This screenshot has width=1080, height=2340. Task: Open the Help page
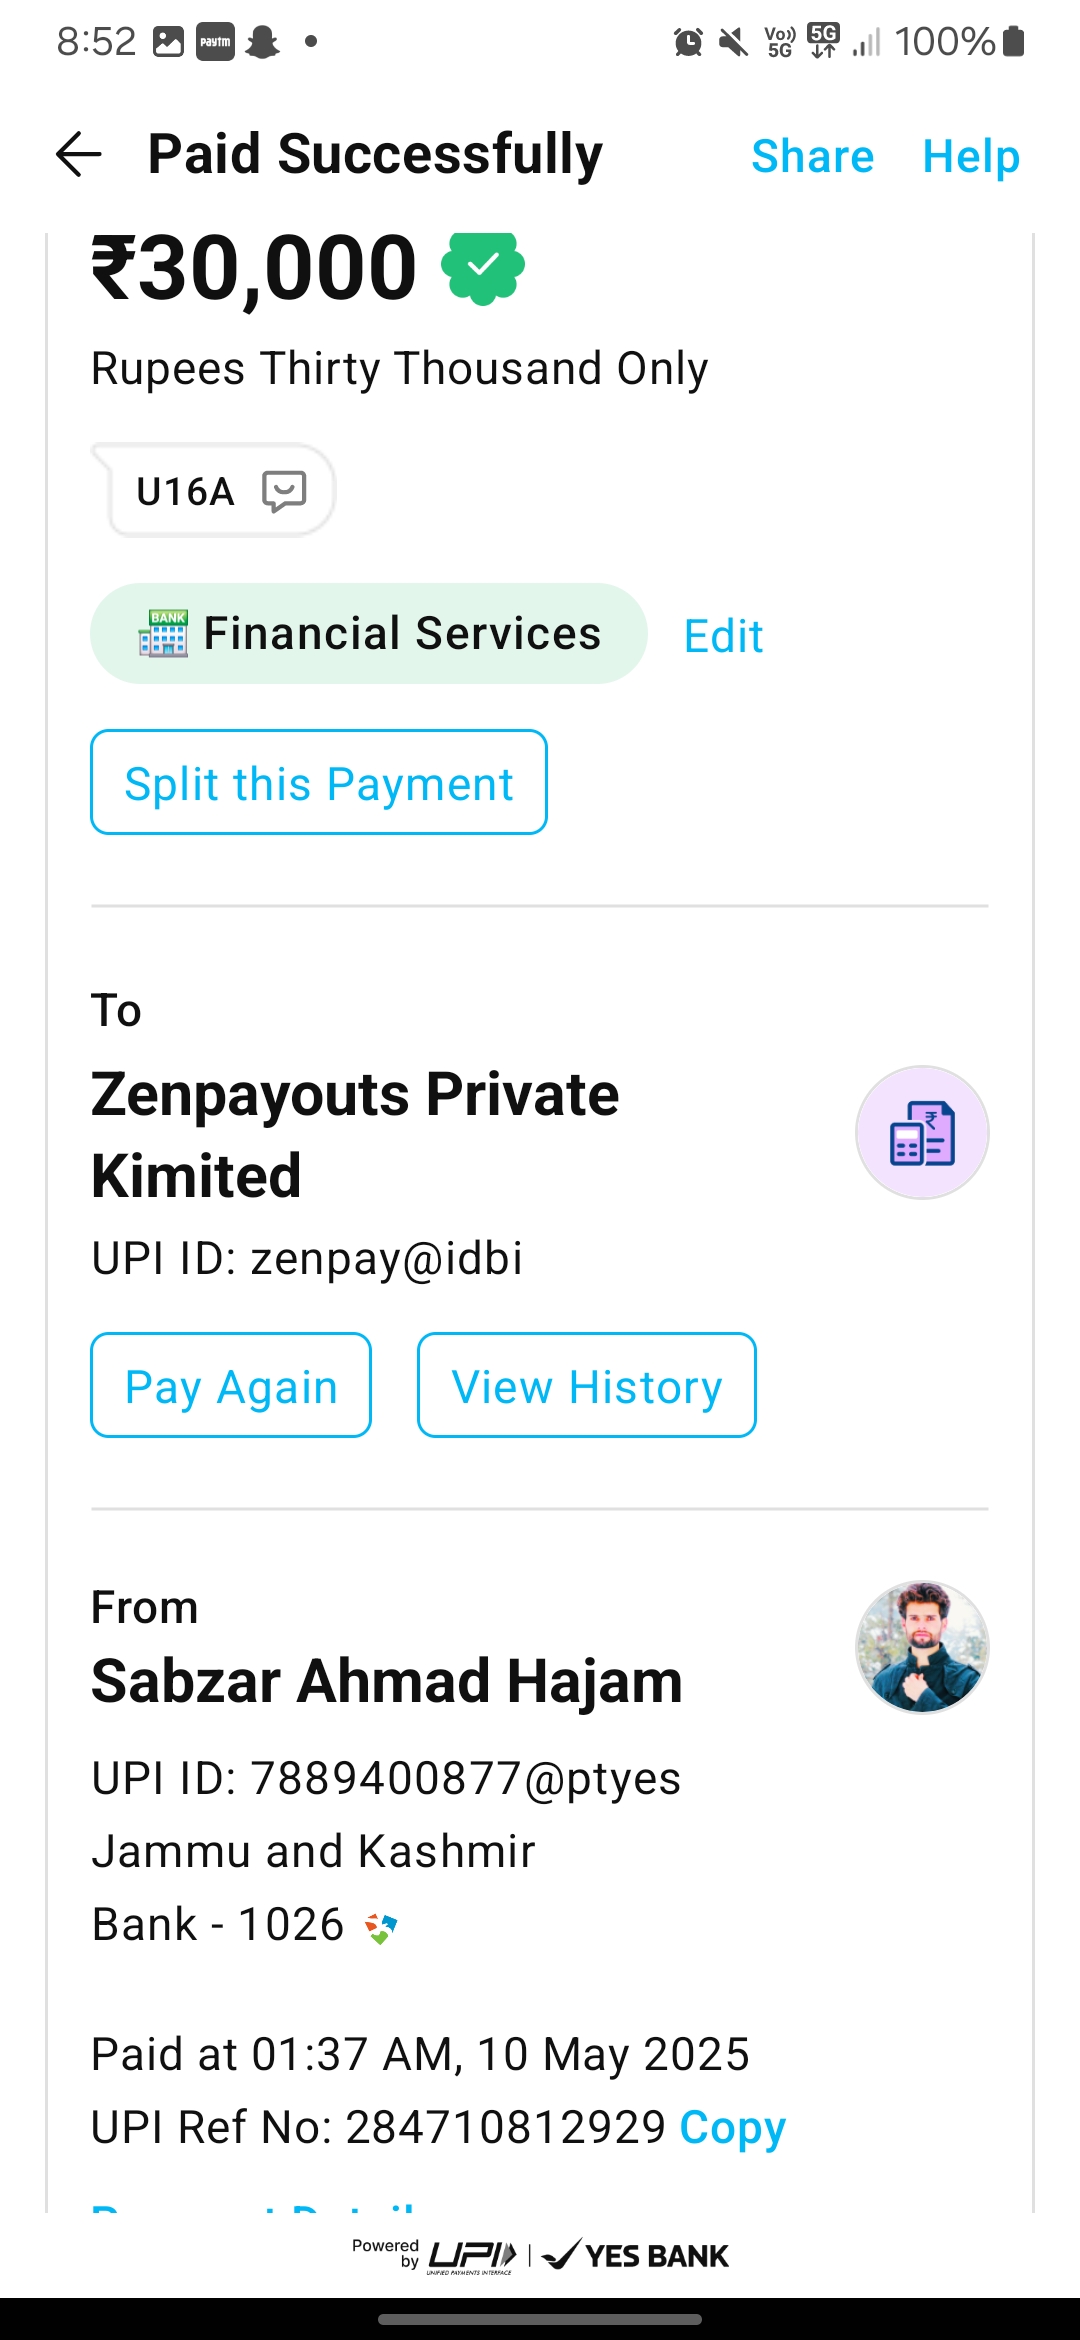[x=970, y=156]
